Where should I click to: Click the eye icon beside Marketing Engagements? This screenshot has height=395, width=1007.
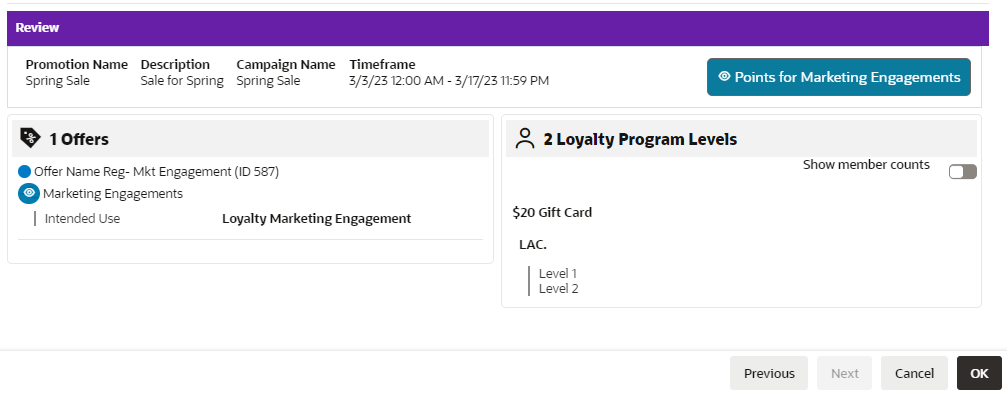28,193
